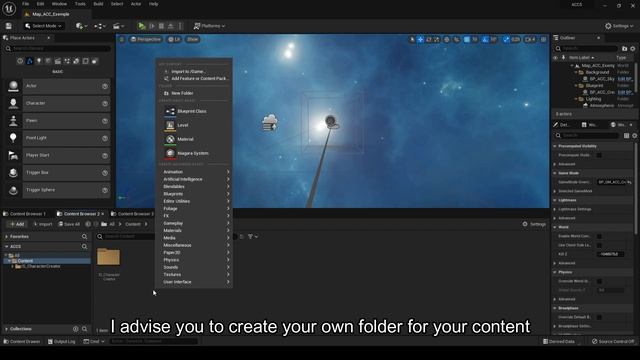Select the scale gizmo tool in viewport

tap(437, 39)
